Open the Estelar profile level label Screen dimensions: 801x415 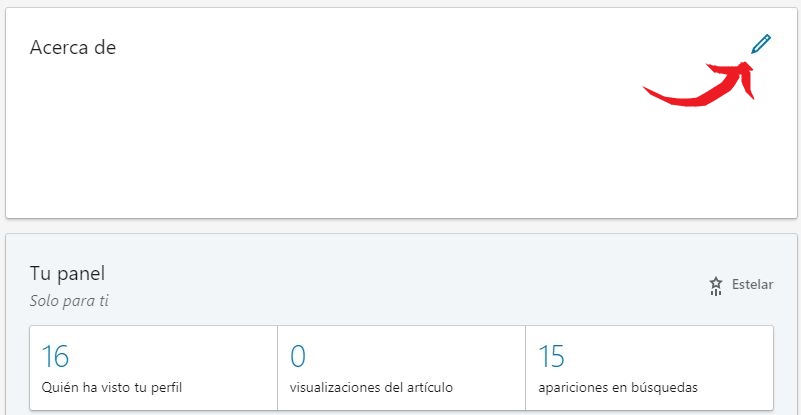click(752, 284)
